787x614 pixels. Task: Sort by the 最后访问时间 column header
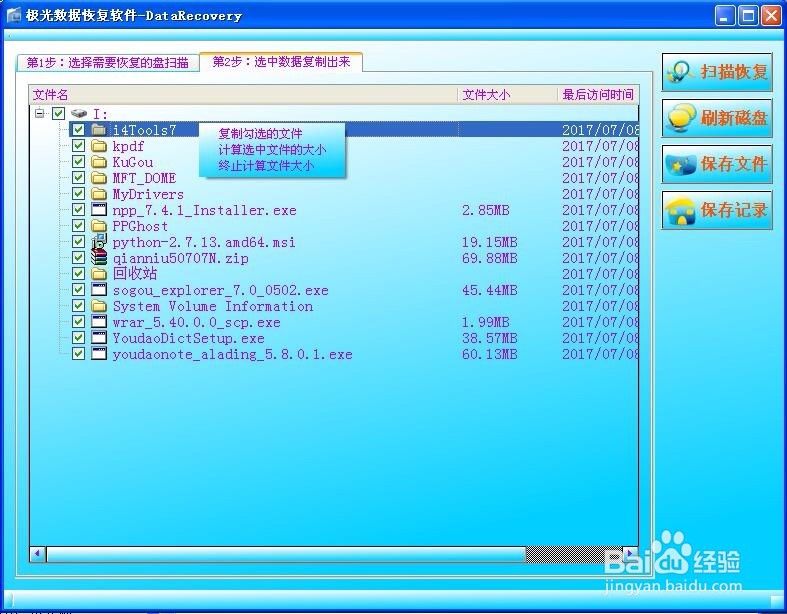tap(598, 95)
